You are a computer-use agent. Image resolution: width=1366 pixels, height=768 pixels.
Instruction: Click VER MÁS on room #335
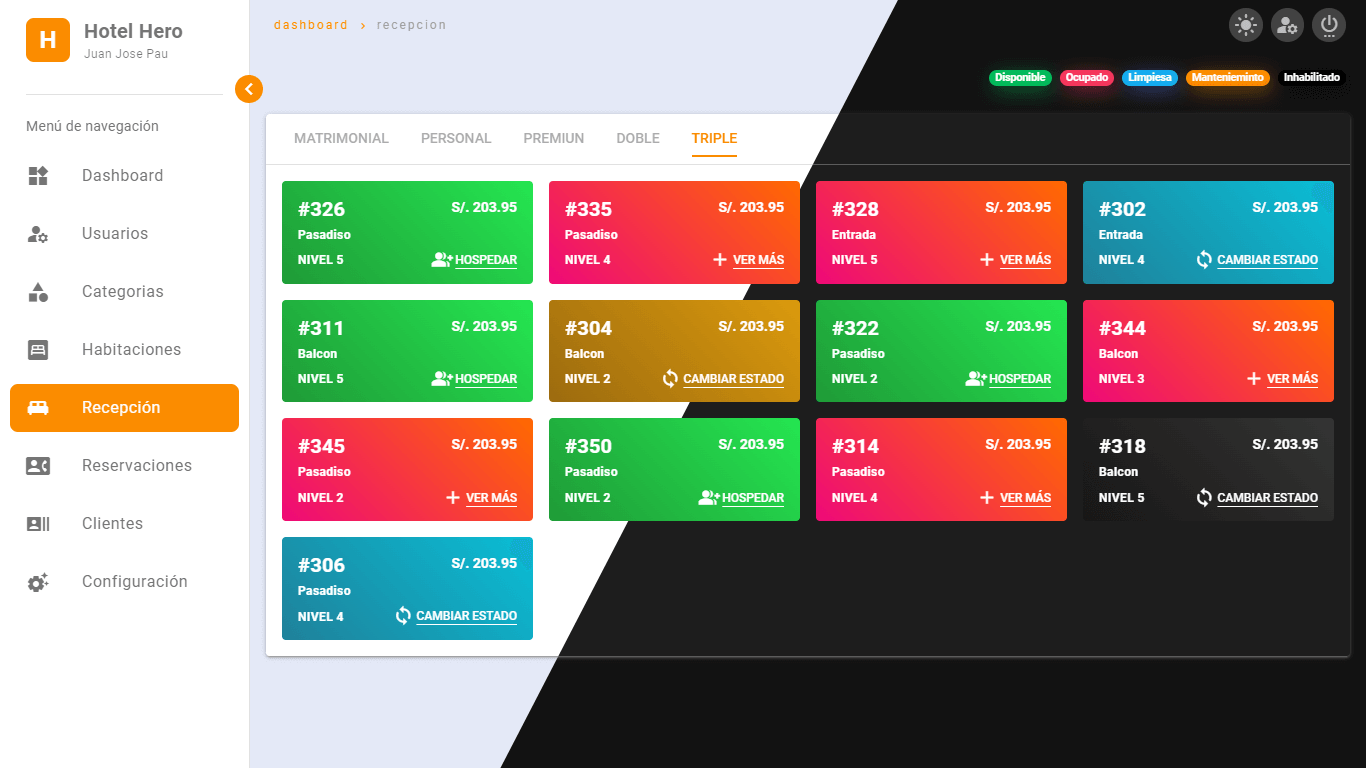(x=758, y=260)
